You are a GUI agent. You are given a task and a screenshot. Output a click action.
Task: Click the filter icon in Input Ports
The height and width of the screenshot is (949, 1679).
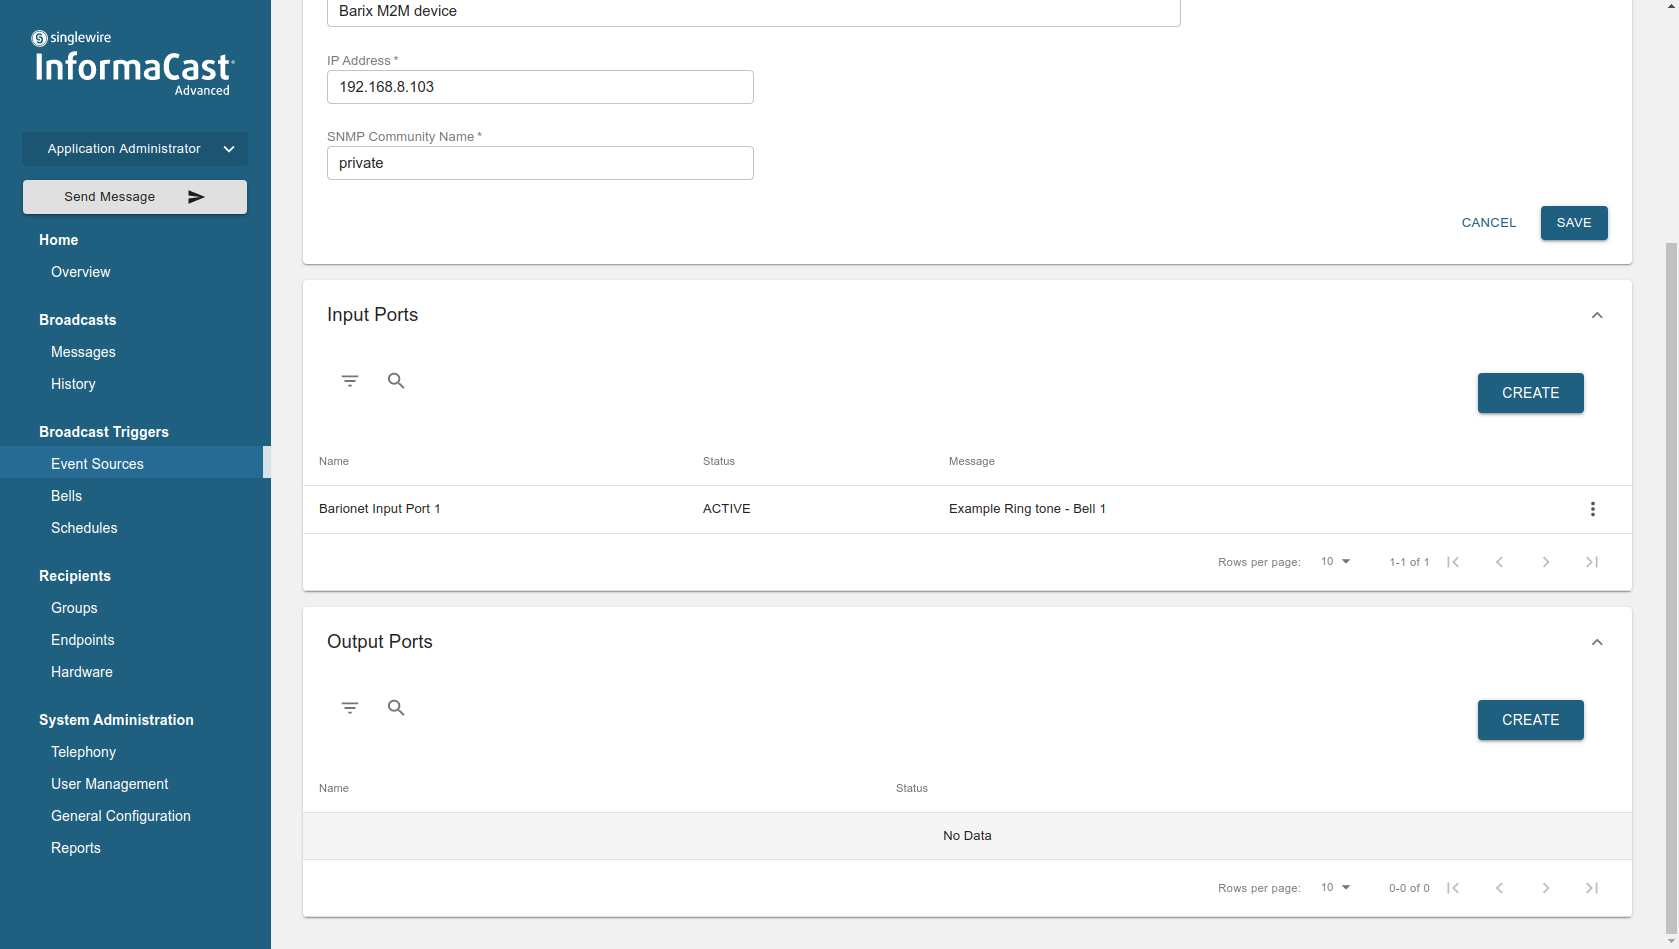click(x=350, y=381)
